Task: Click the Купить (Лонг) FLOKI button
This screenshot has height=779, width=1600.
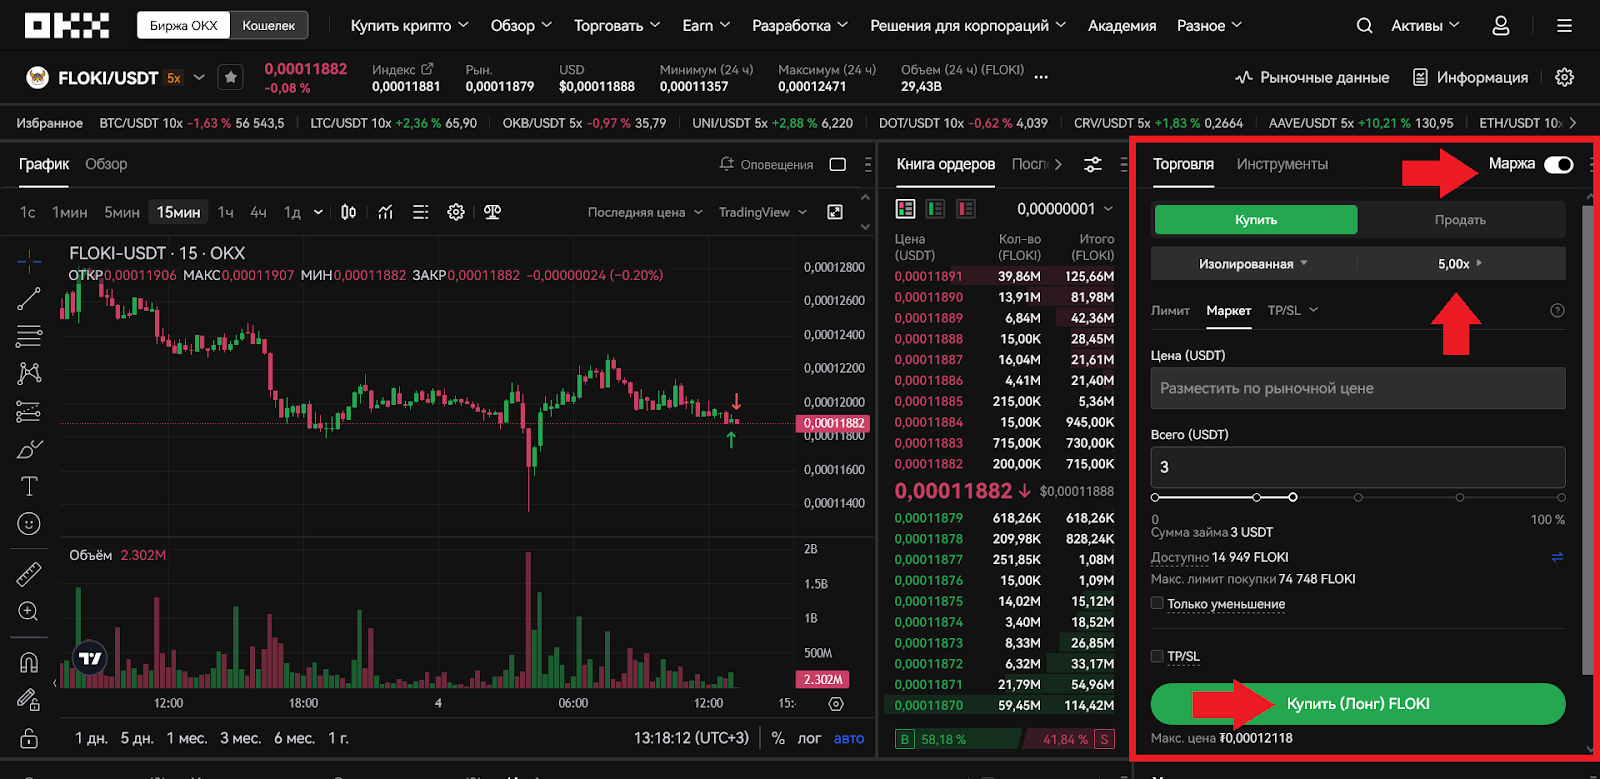Action: pyautogui.click(x=1358, y=704)
